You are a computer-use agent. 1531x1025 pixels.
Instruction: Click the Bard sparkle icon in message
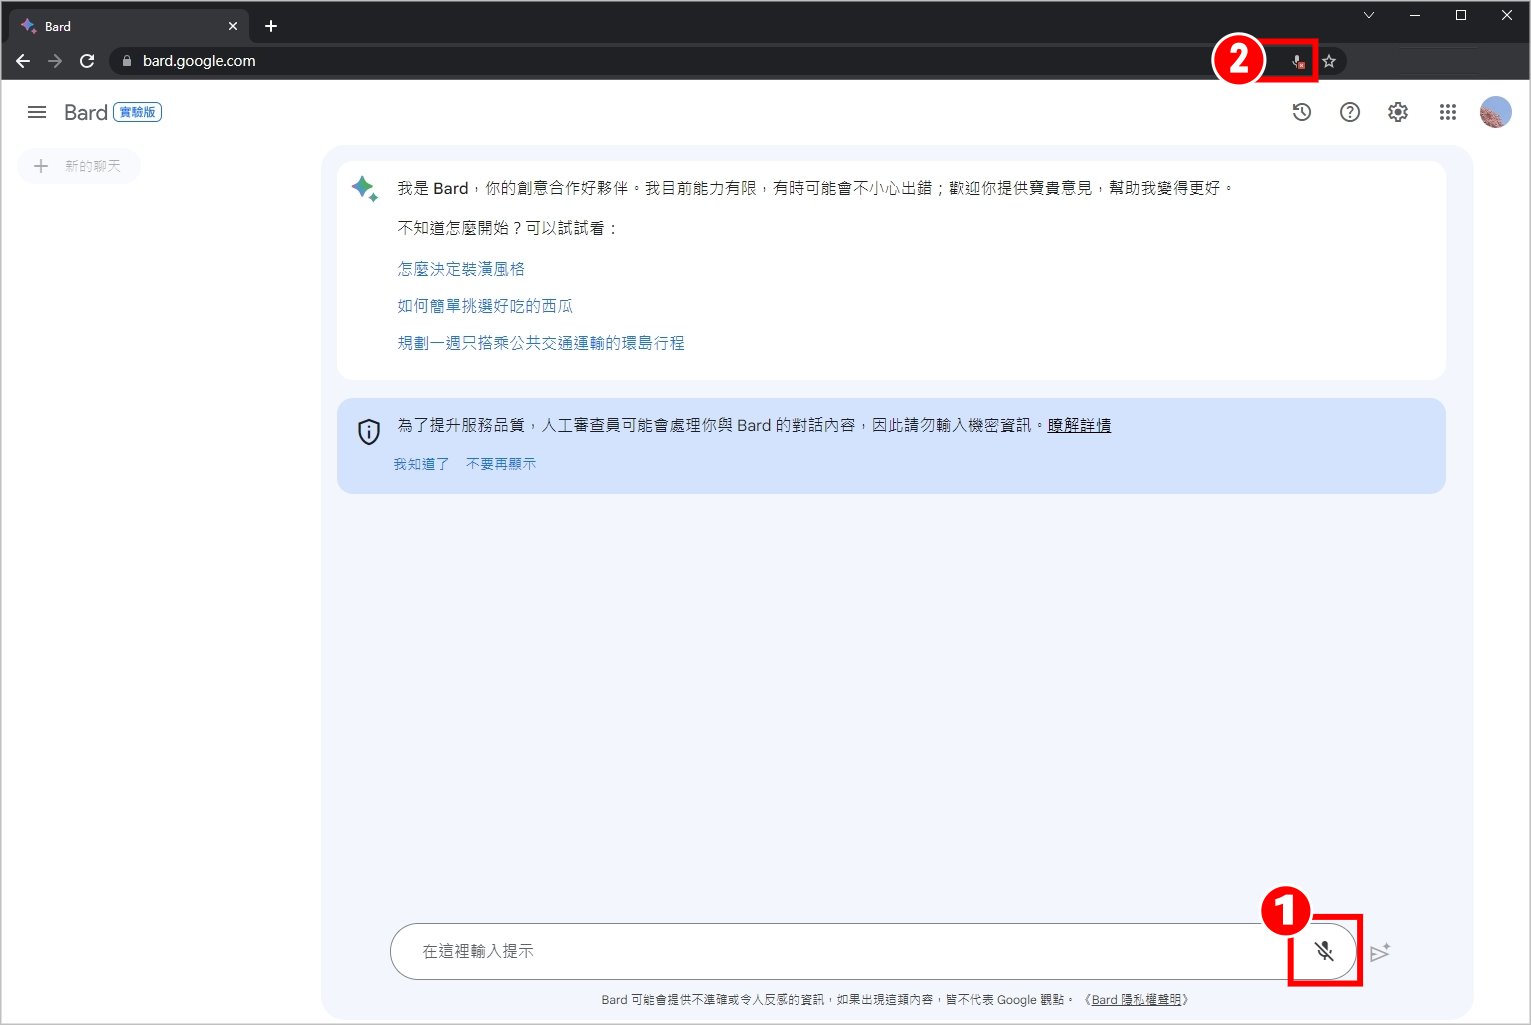coord(365,188)
